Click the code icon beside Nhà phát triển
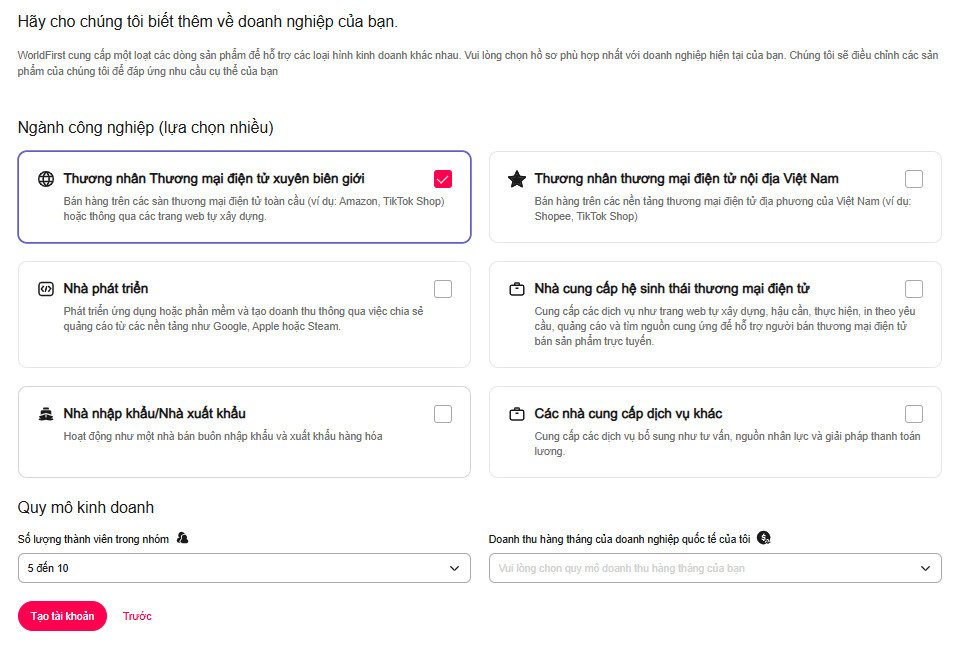The height and width of the screenshot is (667, 960). point(45,289)
